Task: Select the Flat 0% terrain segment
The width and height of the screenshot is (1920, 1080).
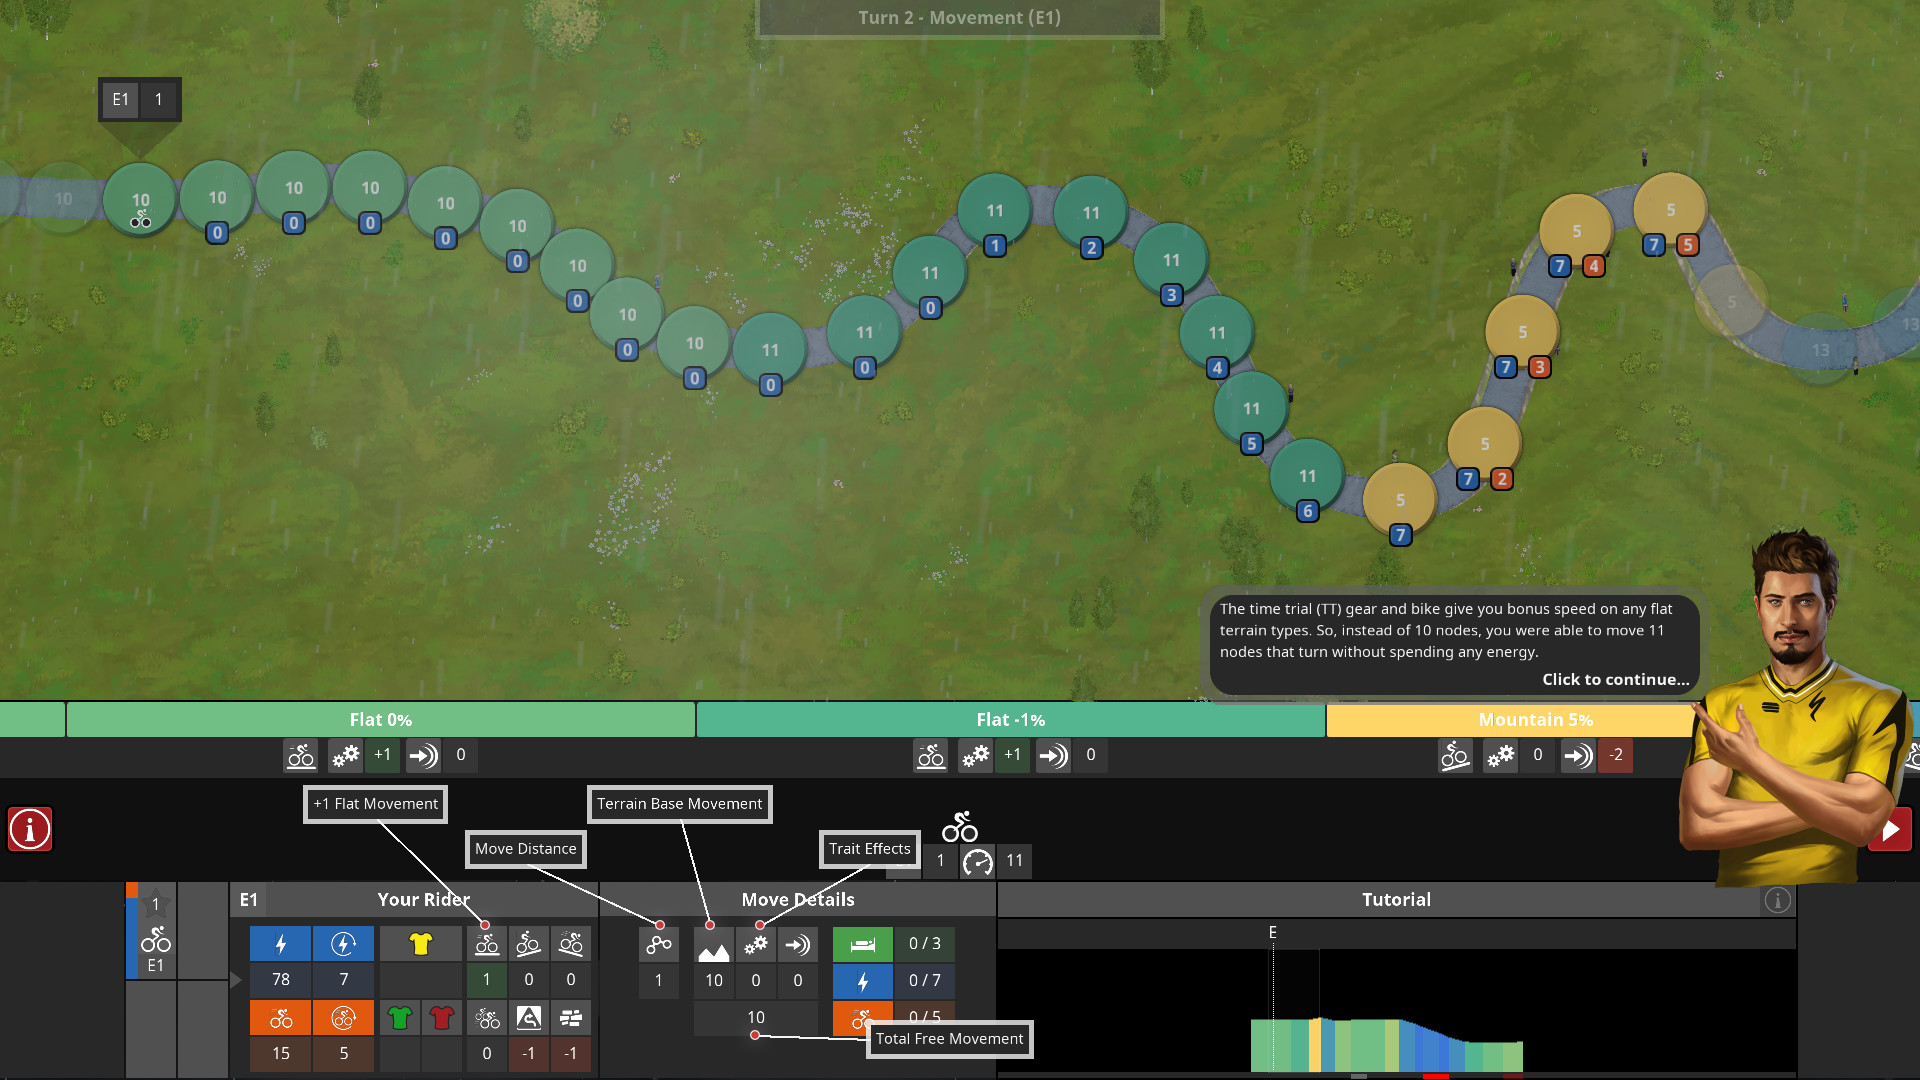Action: coord(380,720)
